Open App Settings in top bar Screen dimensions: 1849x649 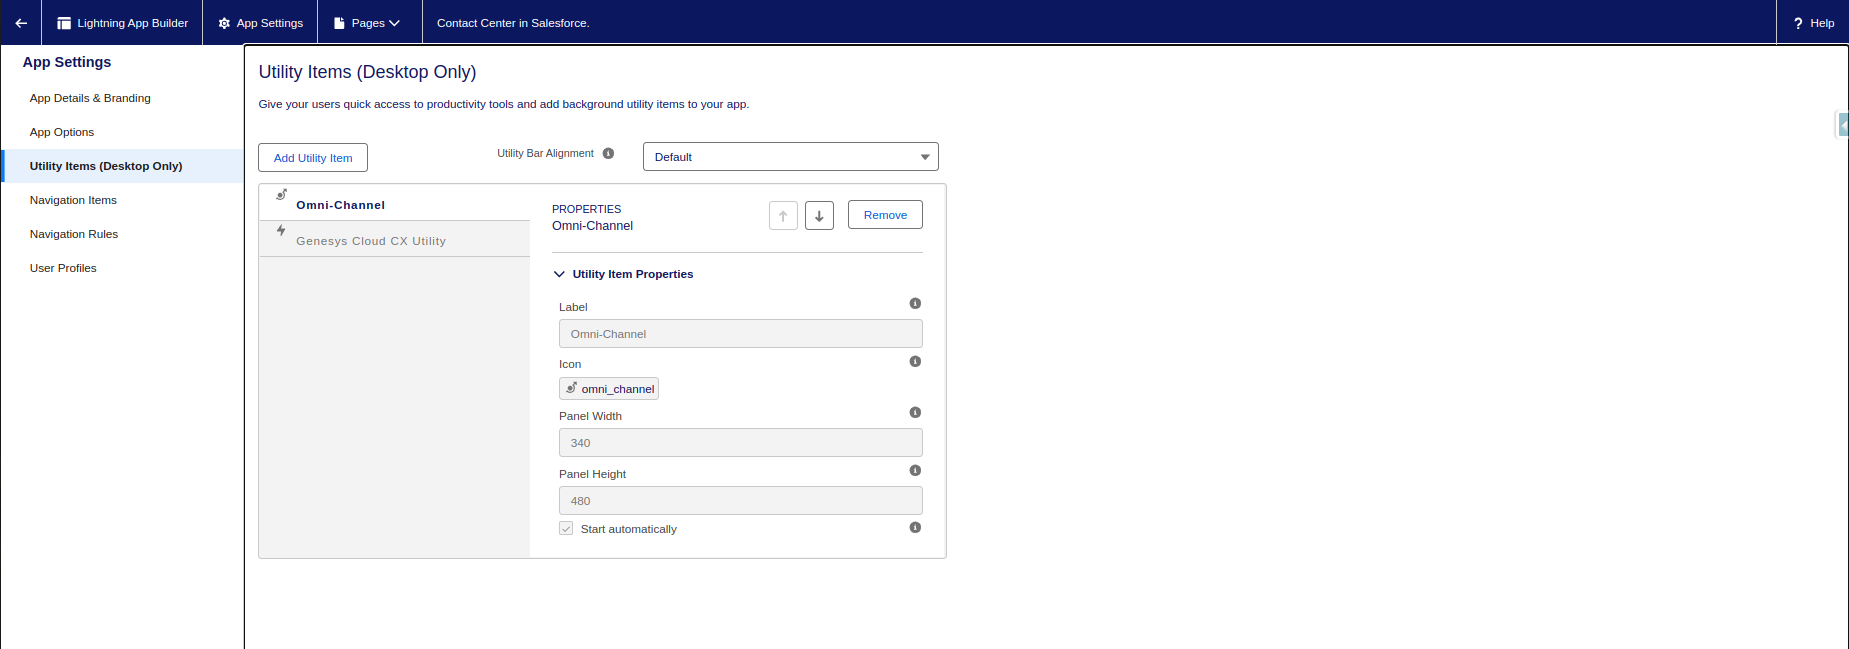click(x=260, y=23)
